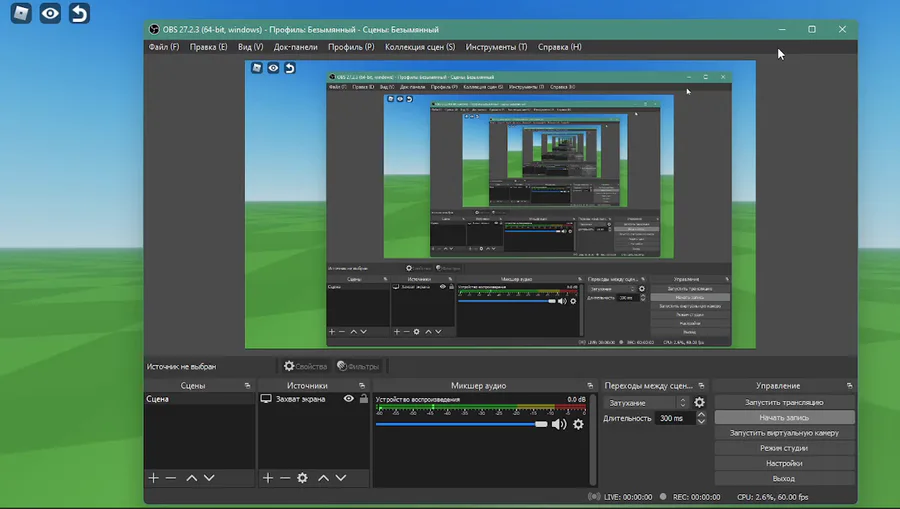Remove selected source with minus
The width and height of the screenshot is (900, 509).
[285, 477]
